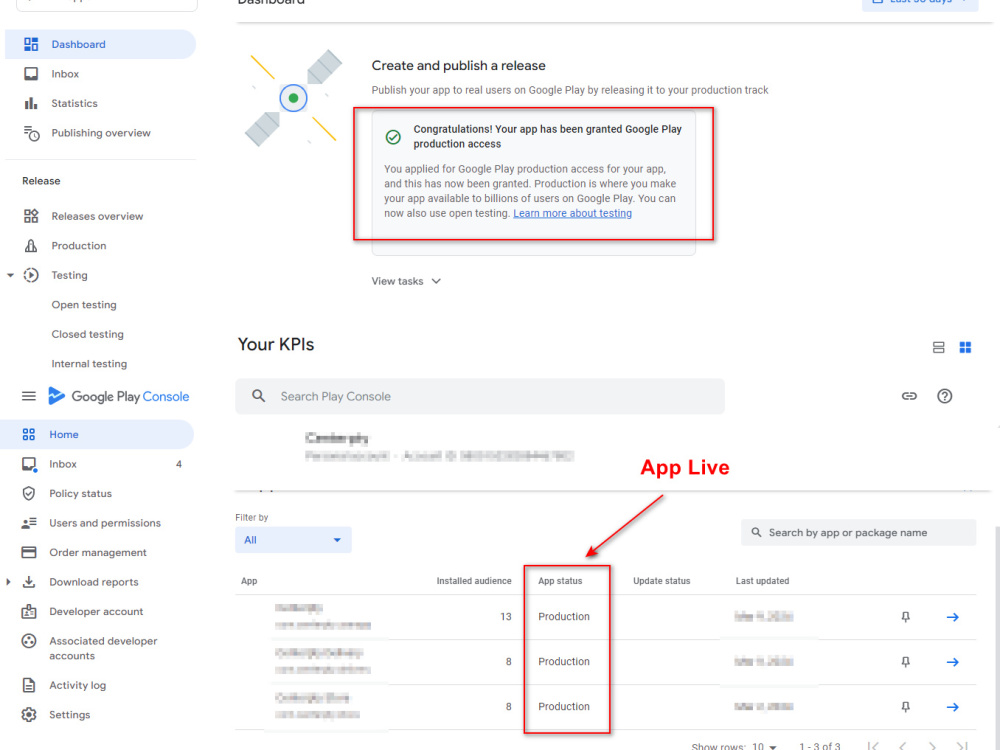1000x750 pixels.
Task: Open Statistics page
Action: click(x=75, y=103)
